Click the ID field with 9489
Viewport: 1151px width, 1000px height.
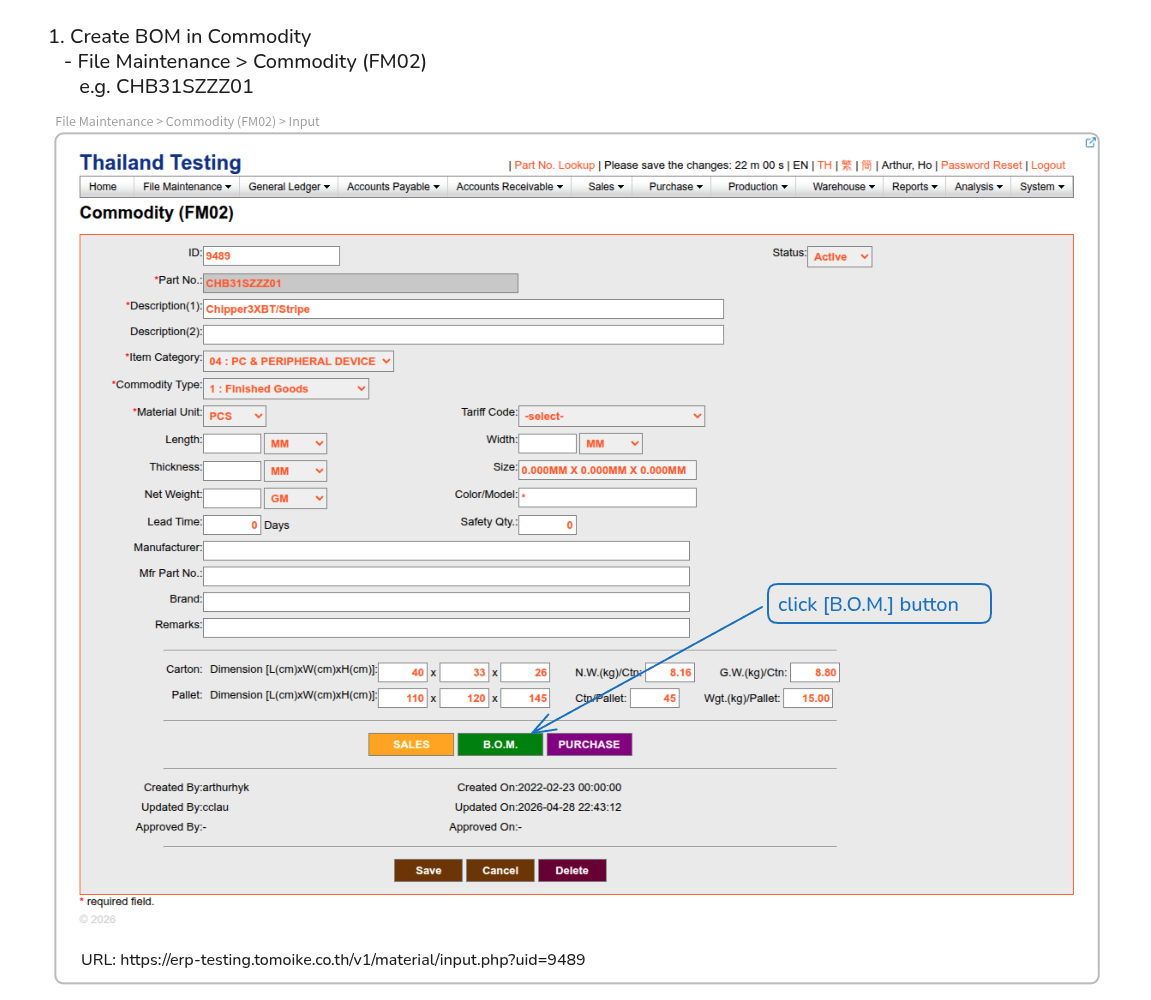(x=271, y=256)
